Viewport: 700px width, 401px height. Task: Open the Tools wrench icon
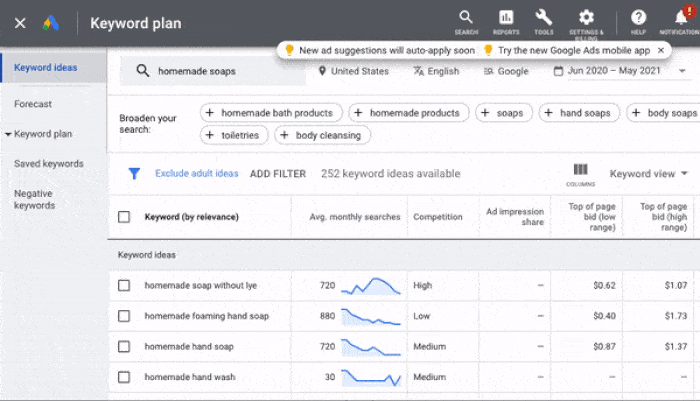tap(544, 17)
